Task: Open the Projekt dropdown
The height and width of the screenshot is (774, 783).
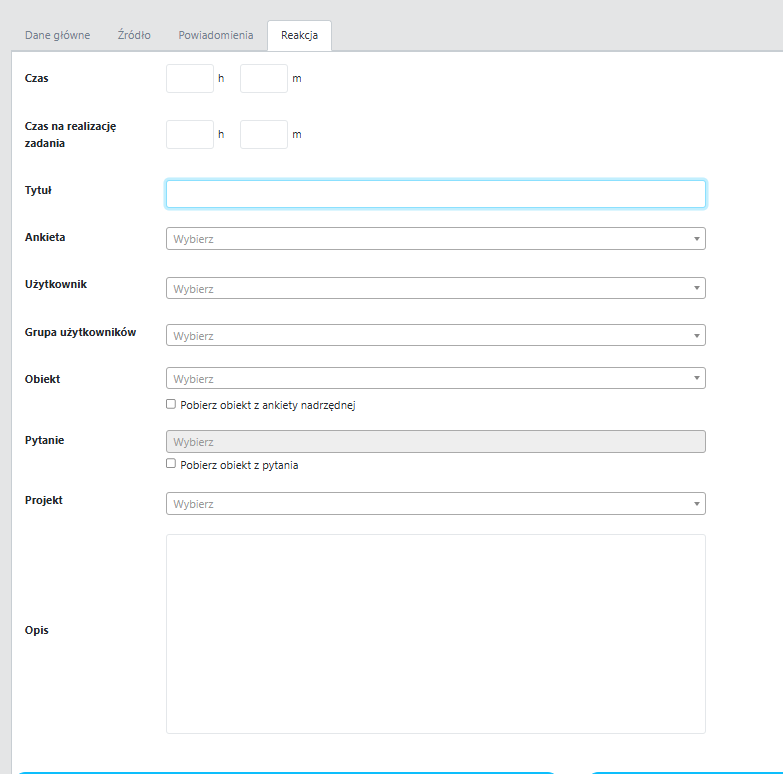Action: 435,503
